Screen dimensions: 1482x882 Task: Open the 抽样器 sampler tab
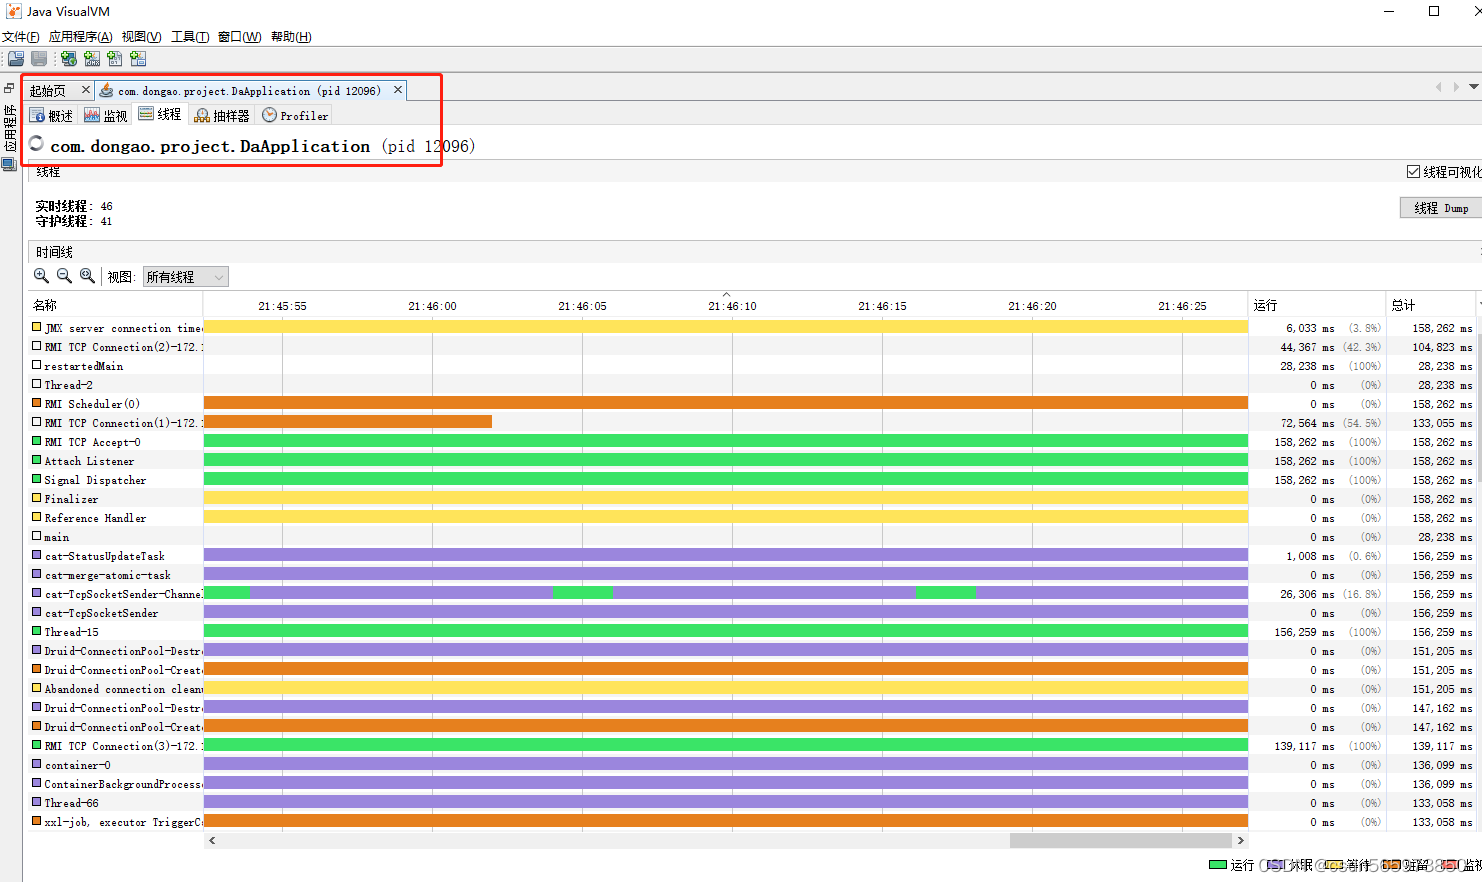222,115
